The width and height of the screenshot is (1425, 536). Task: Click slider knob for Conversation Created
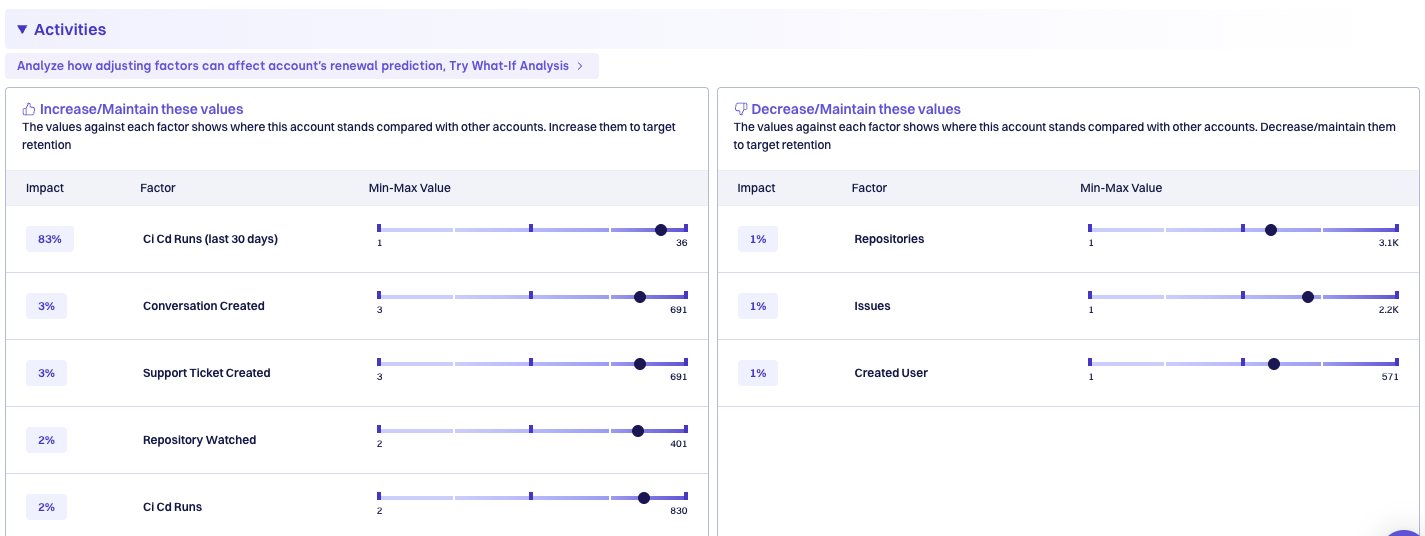click(x=640, y=297)
